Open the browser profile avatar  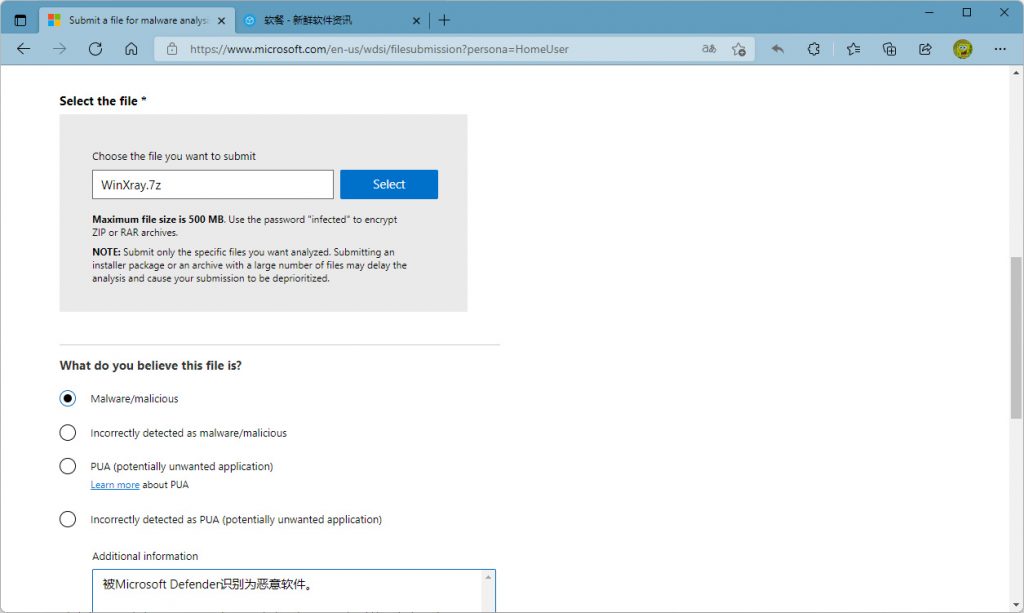(x=962, y=49)
